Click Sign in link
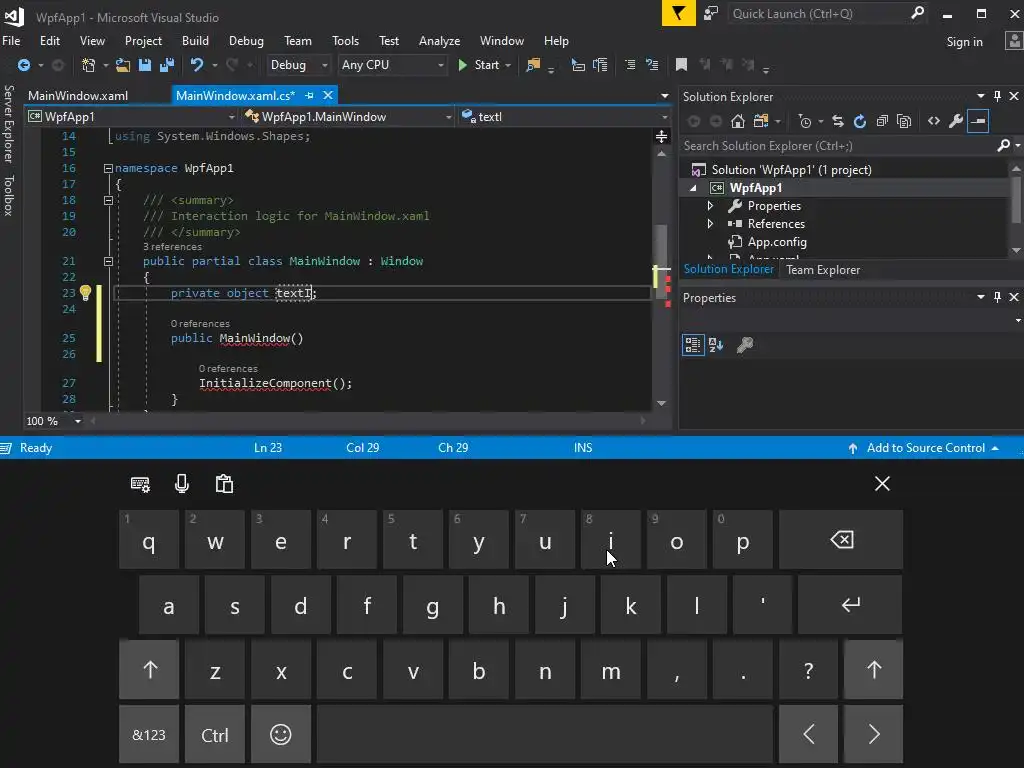 [965, 42]
